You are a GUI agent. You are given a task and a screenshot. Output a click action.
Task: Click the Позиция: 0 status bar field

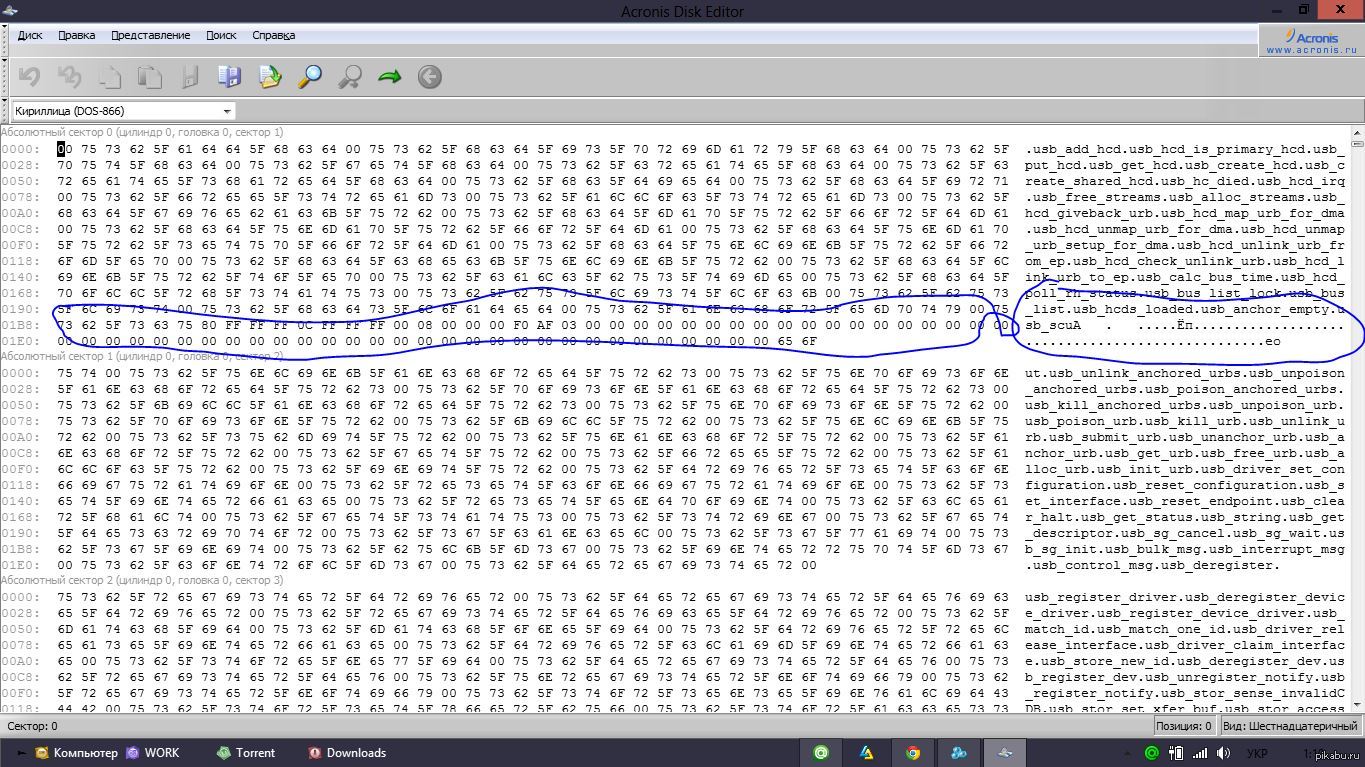[1184, 726]
